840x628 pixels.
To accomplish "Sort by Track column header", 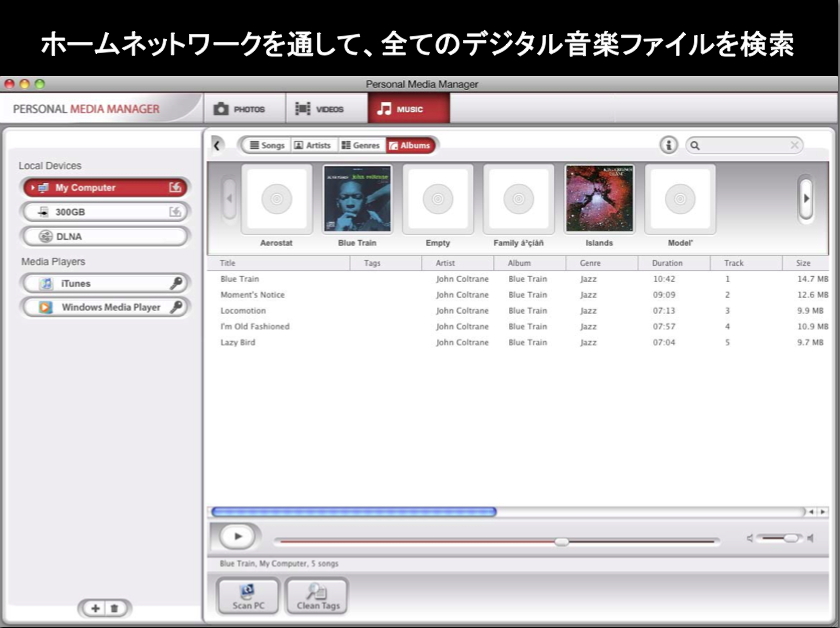I will coord(746,263).
